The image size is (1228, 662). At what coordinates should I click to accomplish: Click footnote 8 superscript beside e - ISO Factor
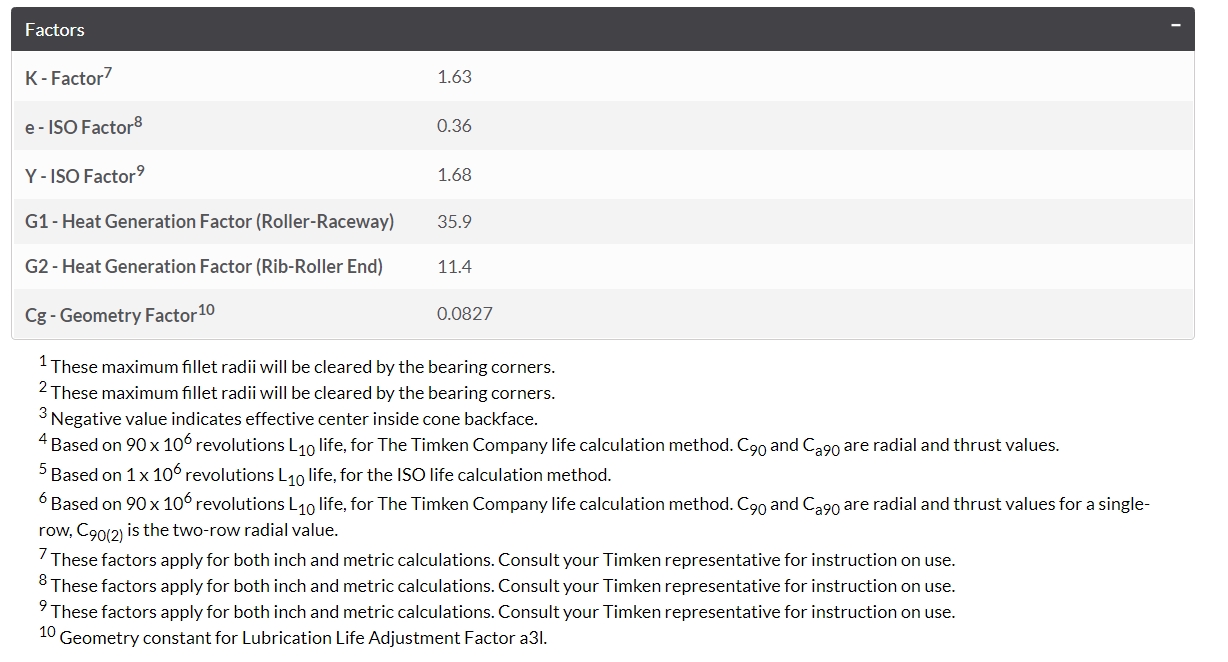pyautogui.click(x=138, y=121)
